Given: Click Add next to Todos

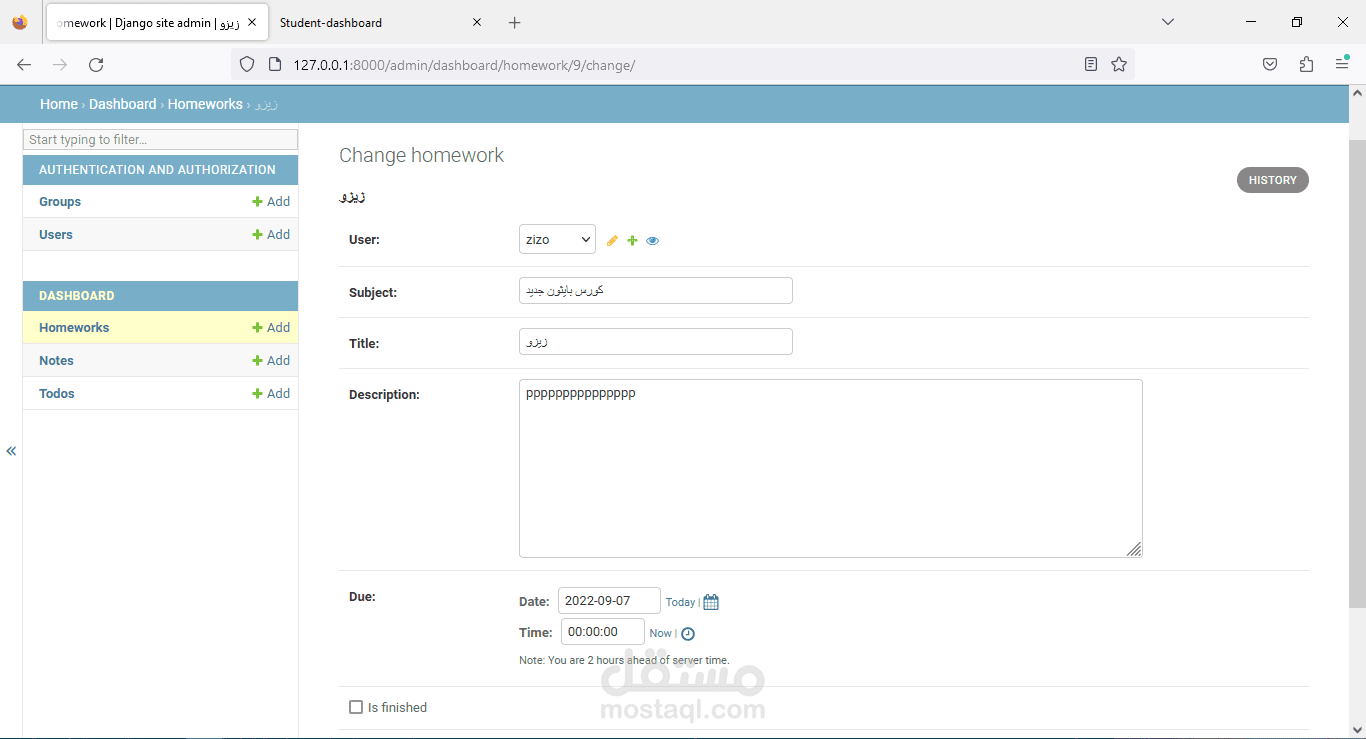Looking at the screenshot, I should point(271,394).
